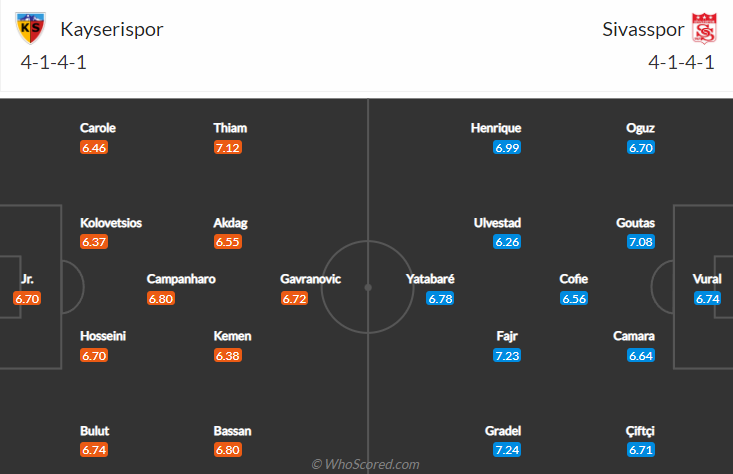Select Campanharo's 6.80 rating badge
The height and width of the screenshot is (474, 733).
tap(161, 299)
